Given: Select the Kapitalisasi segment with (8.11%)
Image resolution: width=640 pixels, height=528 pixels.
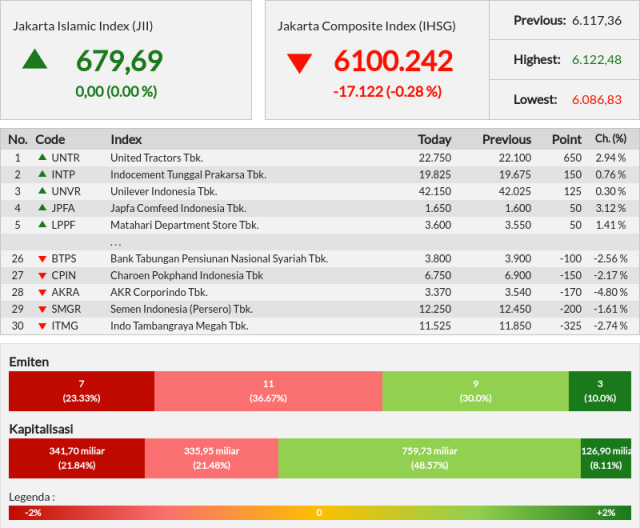Looking at the screenshot, I should coord(606,458).
